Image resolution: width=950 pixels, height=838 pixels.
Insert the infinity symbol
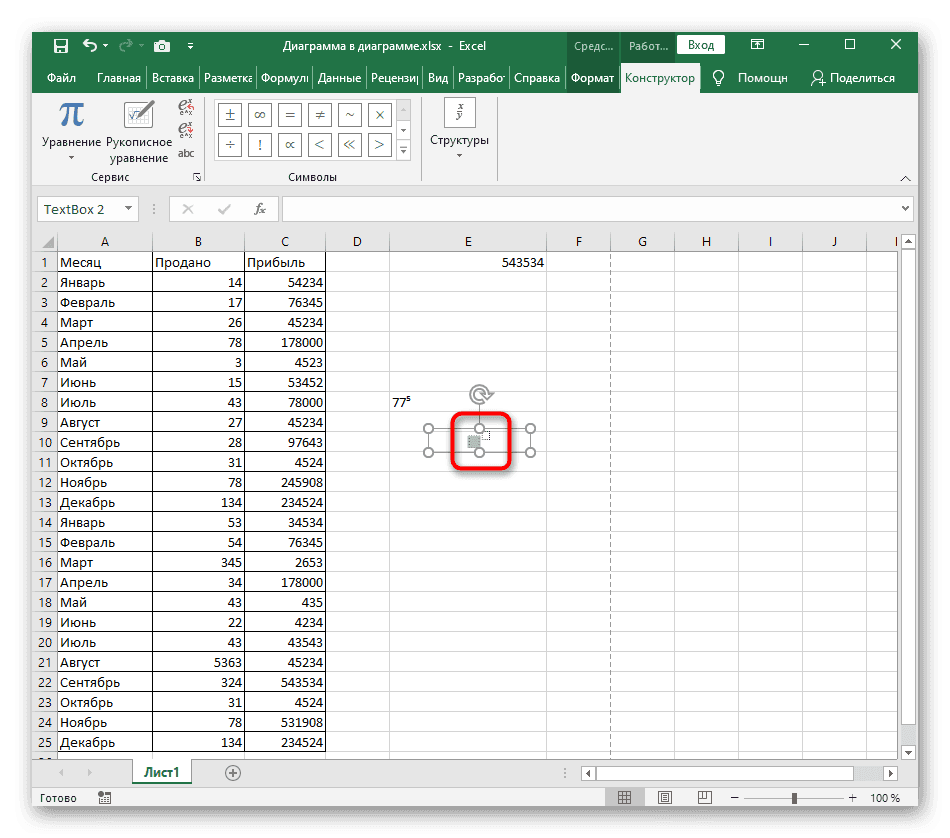pyautogui.click(x=260, y=115)
